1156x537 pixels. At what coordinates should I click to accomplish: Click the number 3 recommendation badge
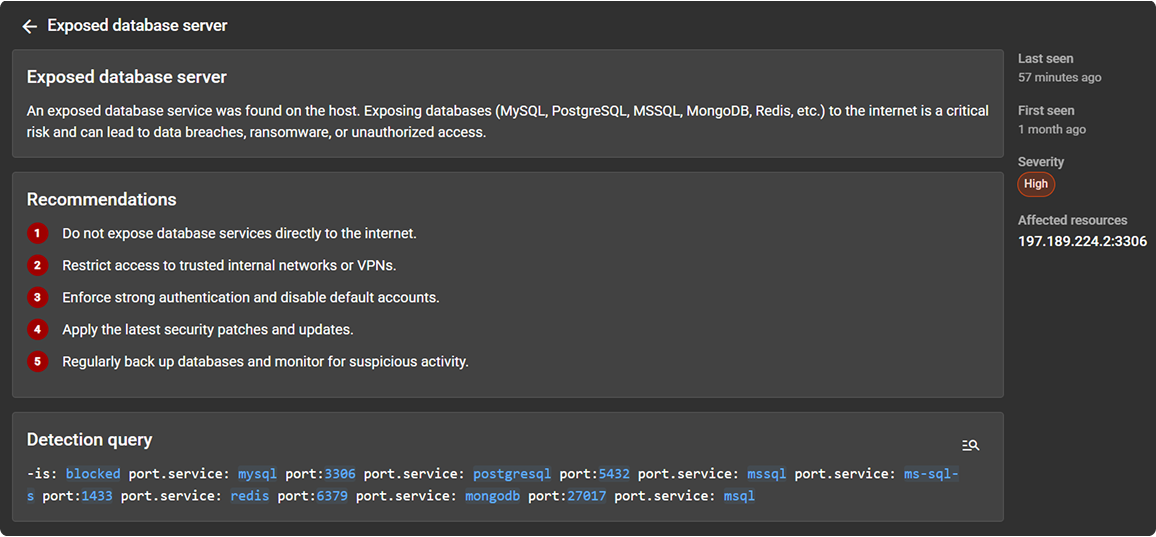(x=38, y=297)
